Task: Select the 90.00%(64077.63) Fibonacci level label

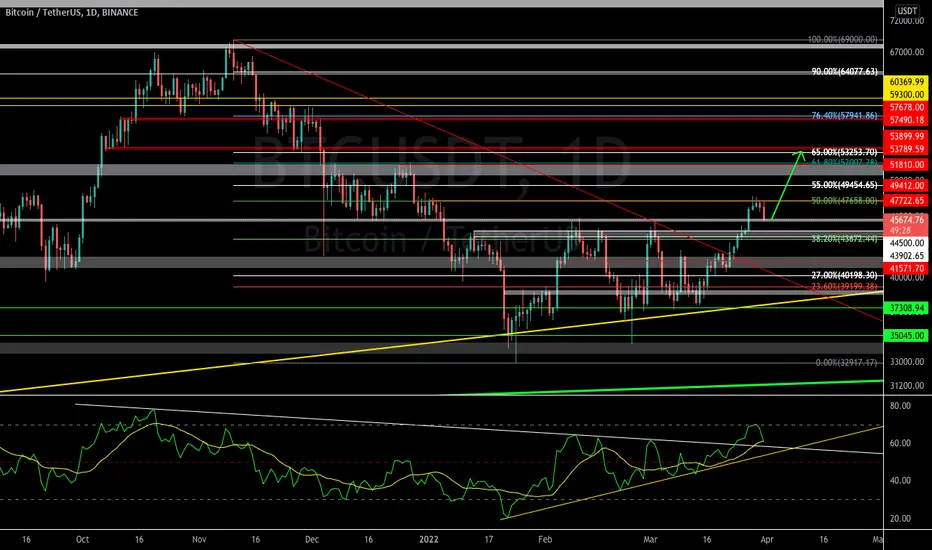Action: [x=844, y=72]
